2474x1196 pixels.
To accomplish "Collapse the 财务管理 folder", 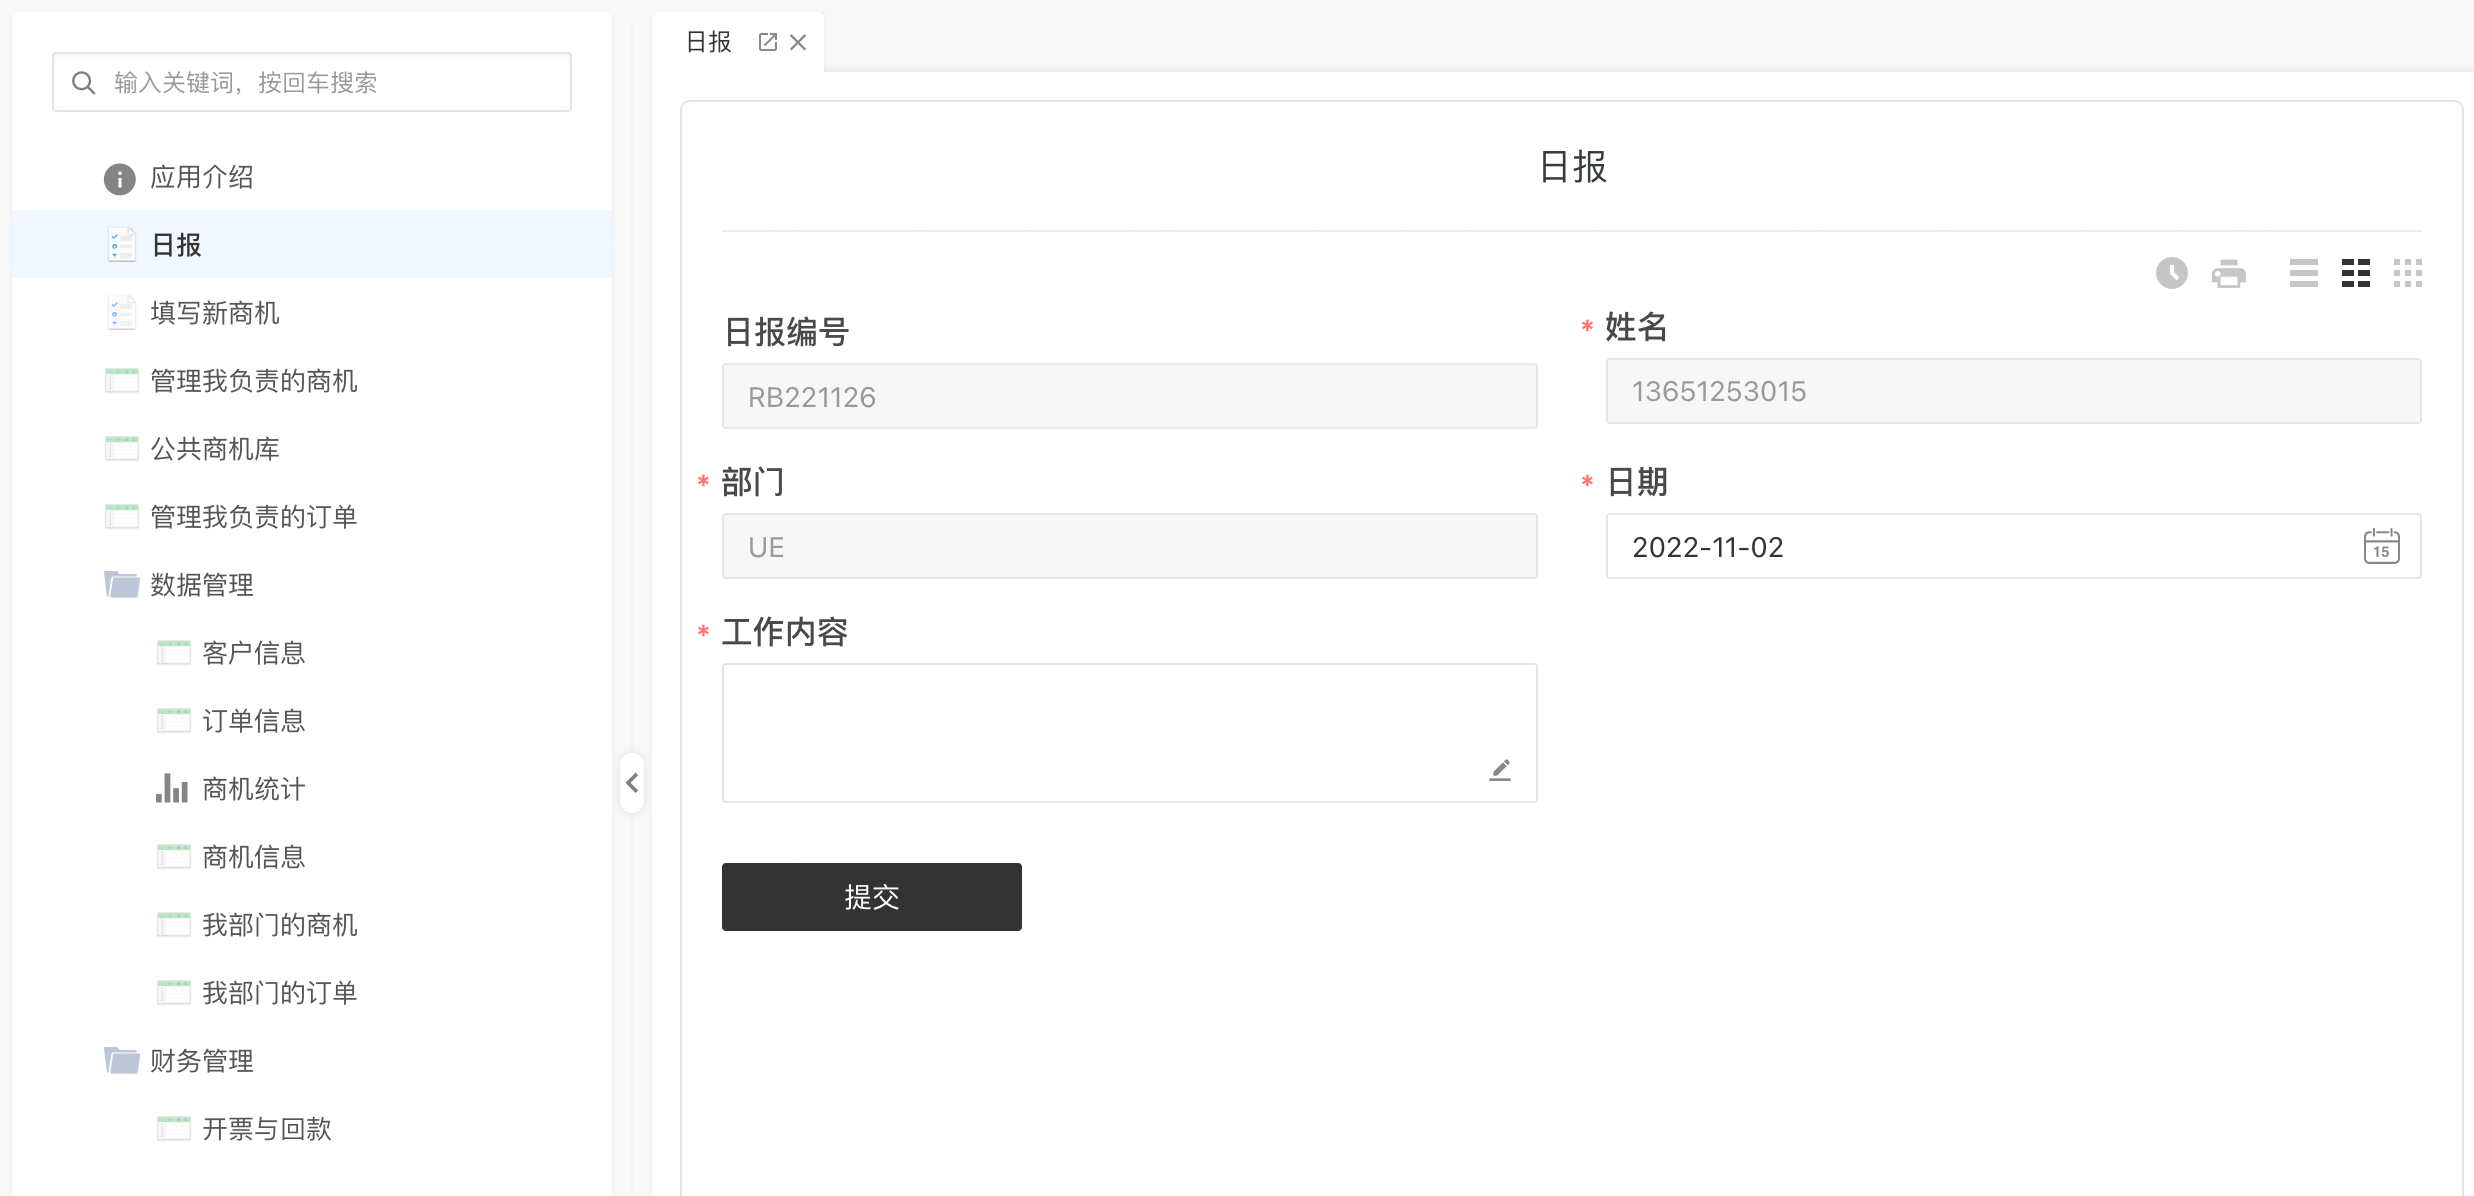I will point(200,1061).
